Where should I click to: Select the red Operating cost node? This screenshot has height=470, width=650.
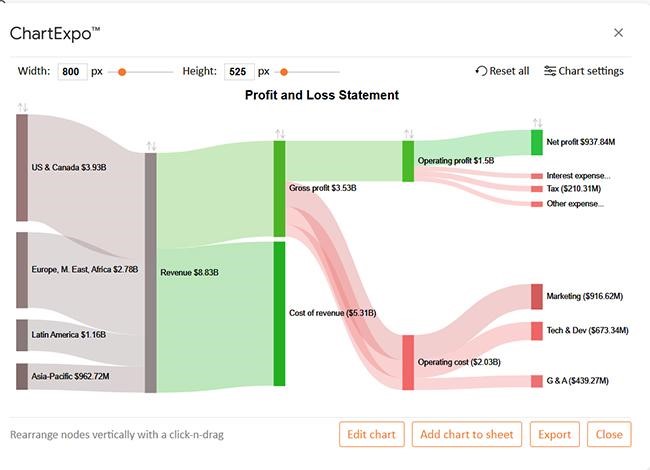click(x=408, y=362)
